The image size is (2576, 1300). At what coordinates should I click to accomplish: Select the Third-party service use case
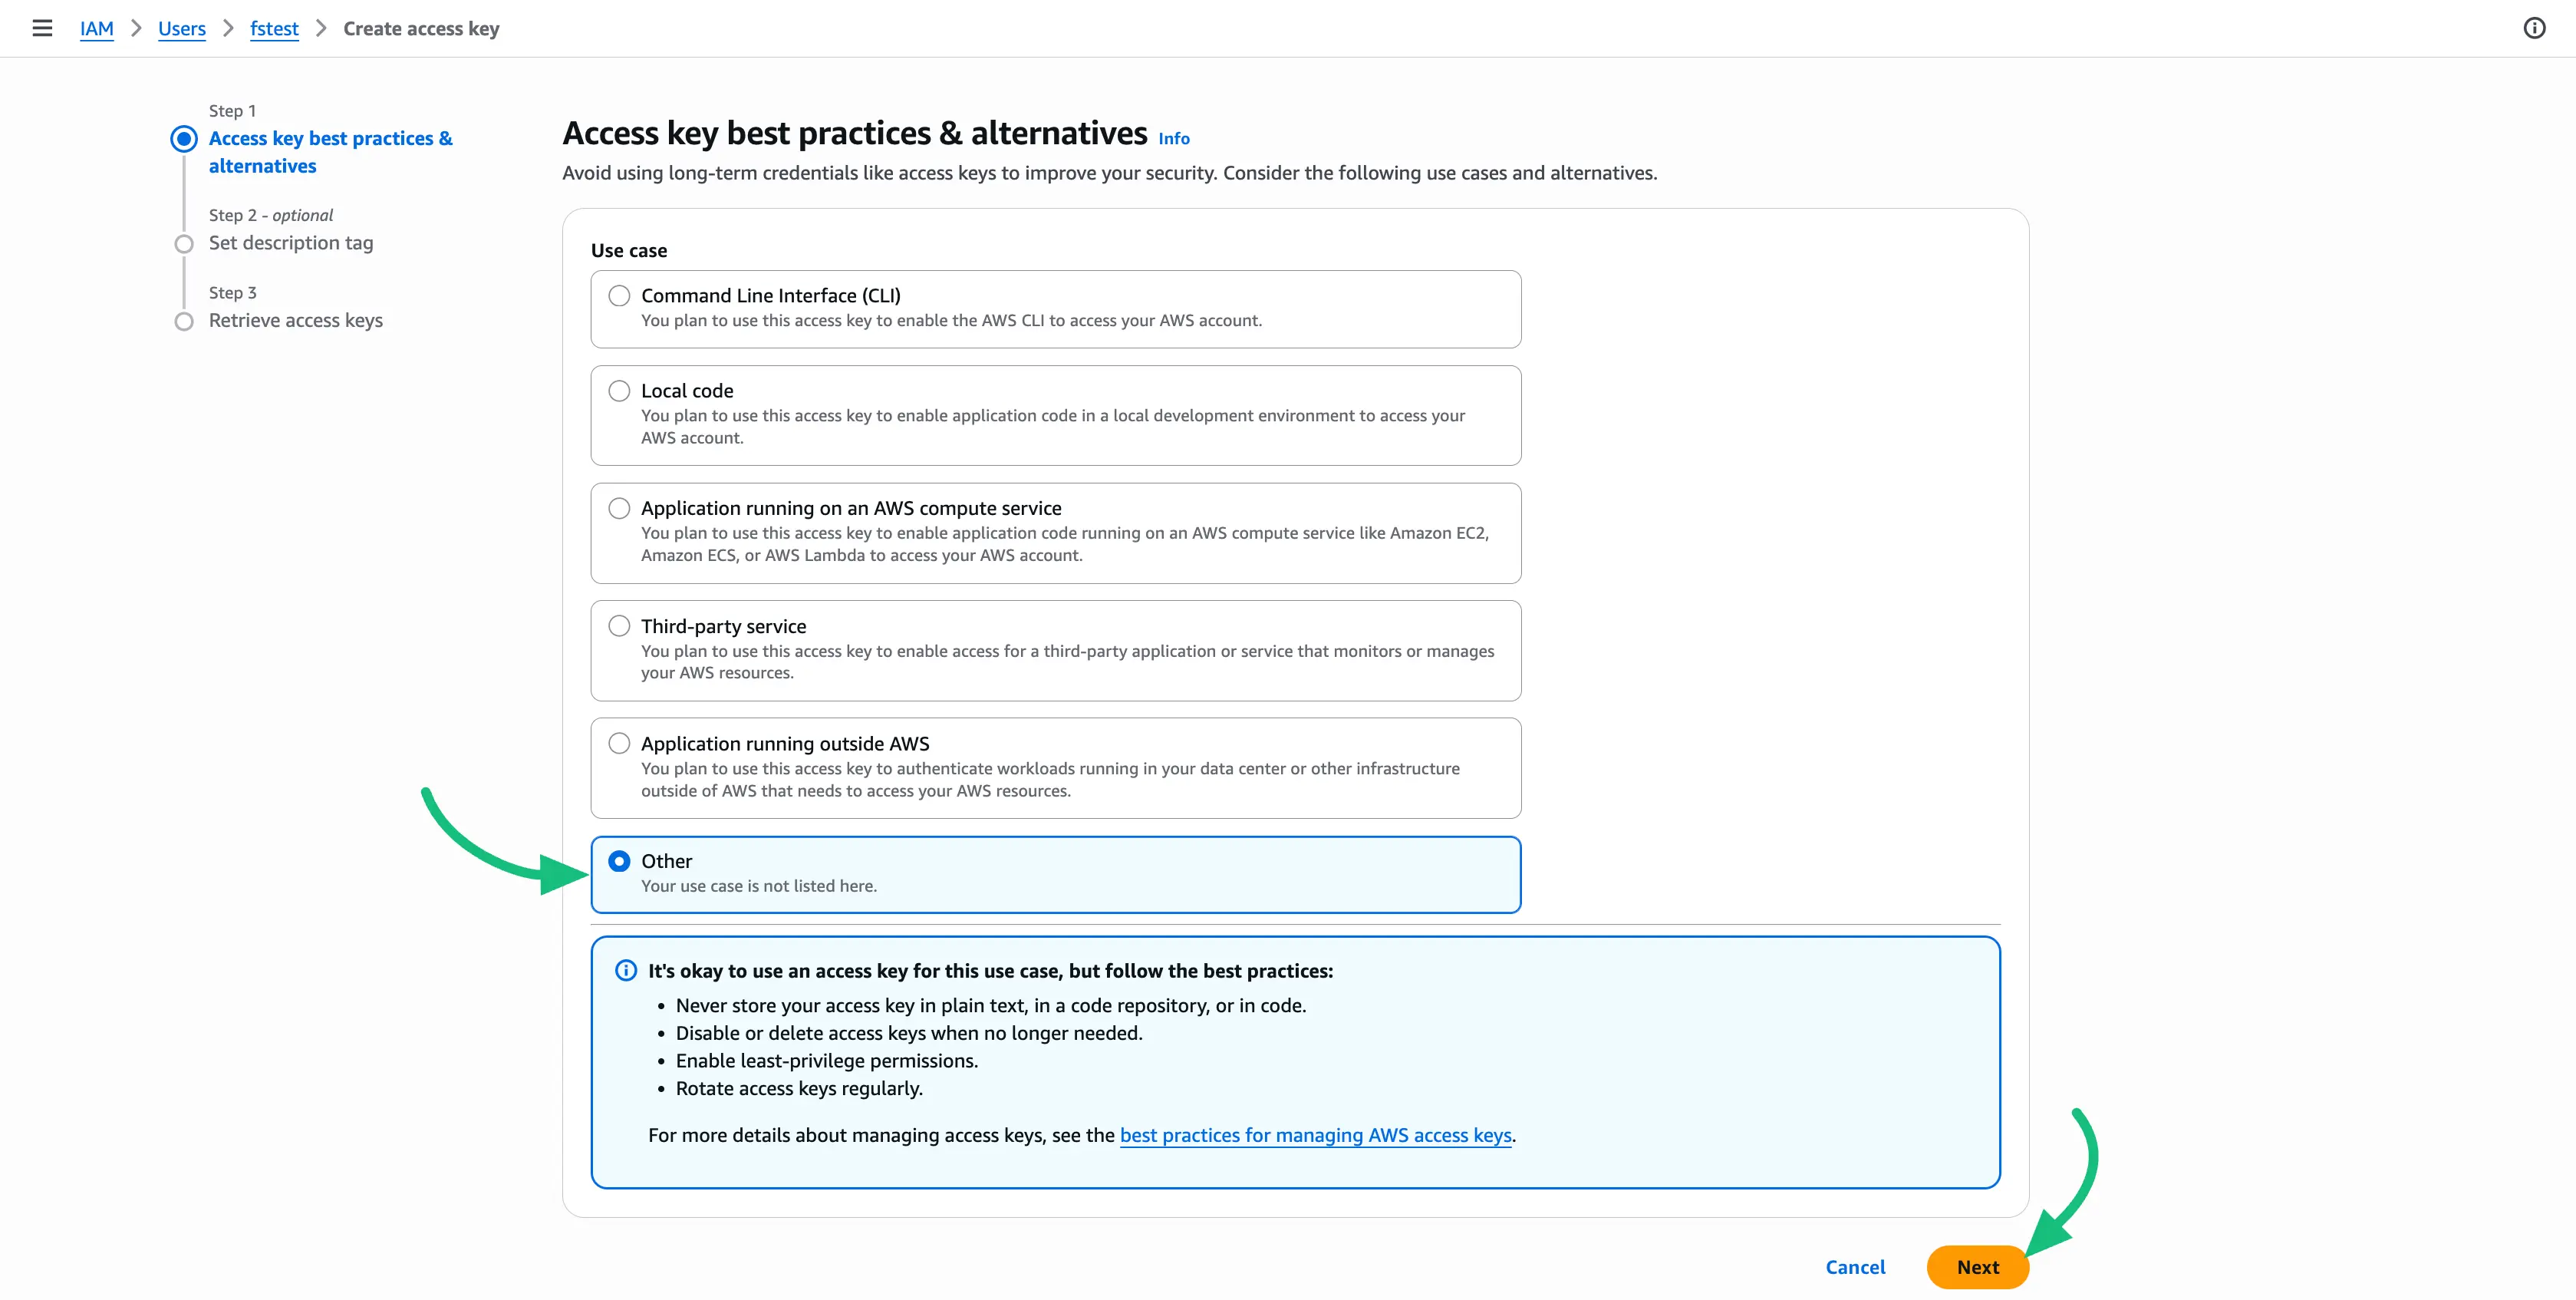619,625
